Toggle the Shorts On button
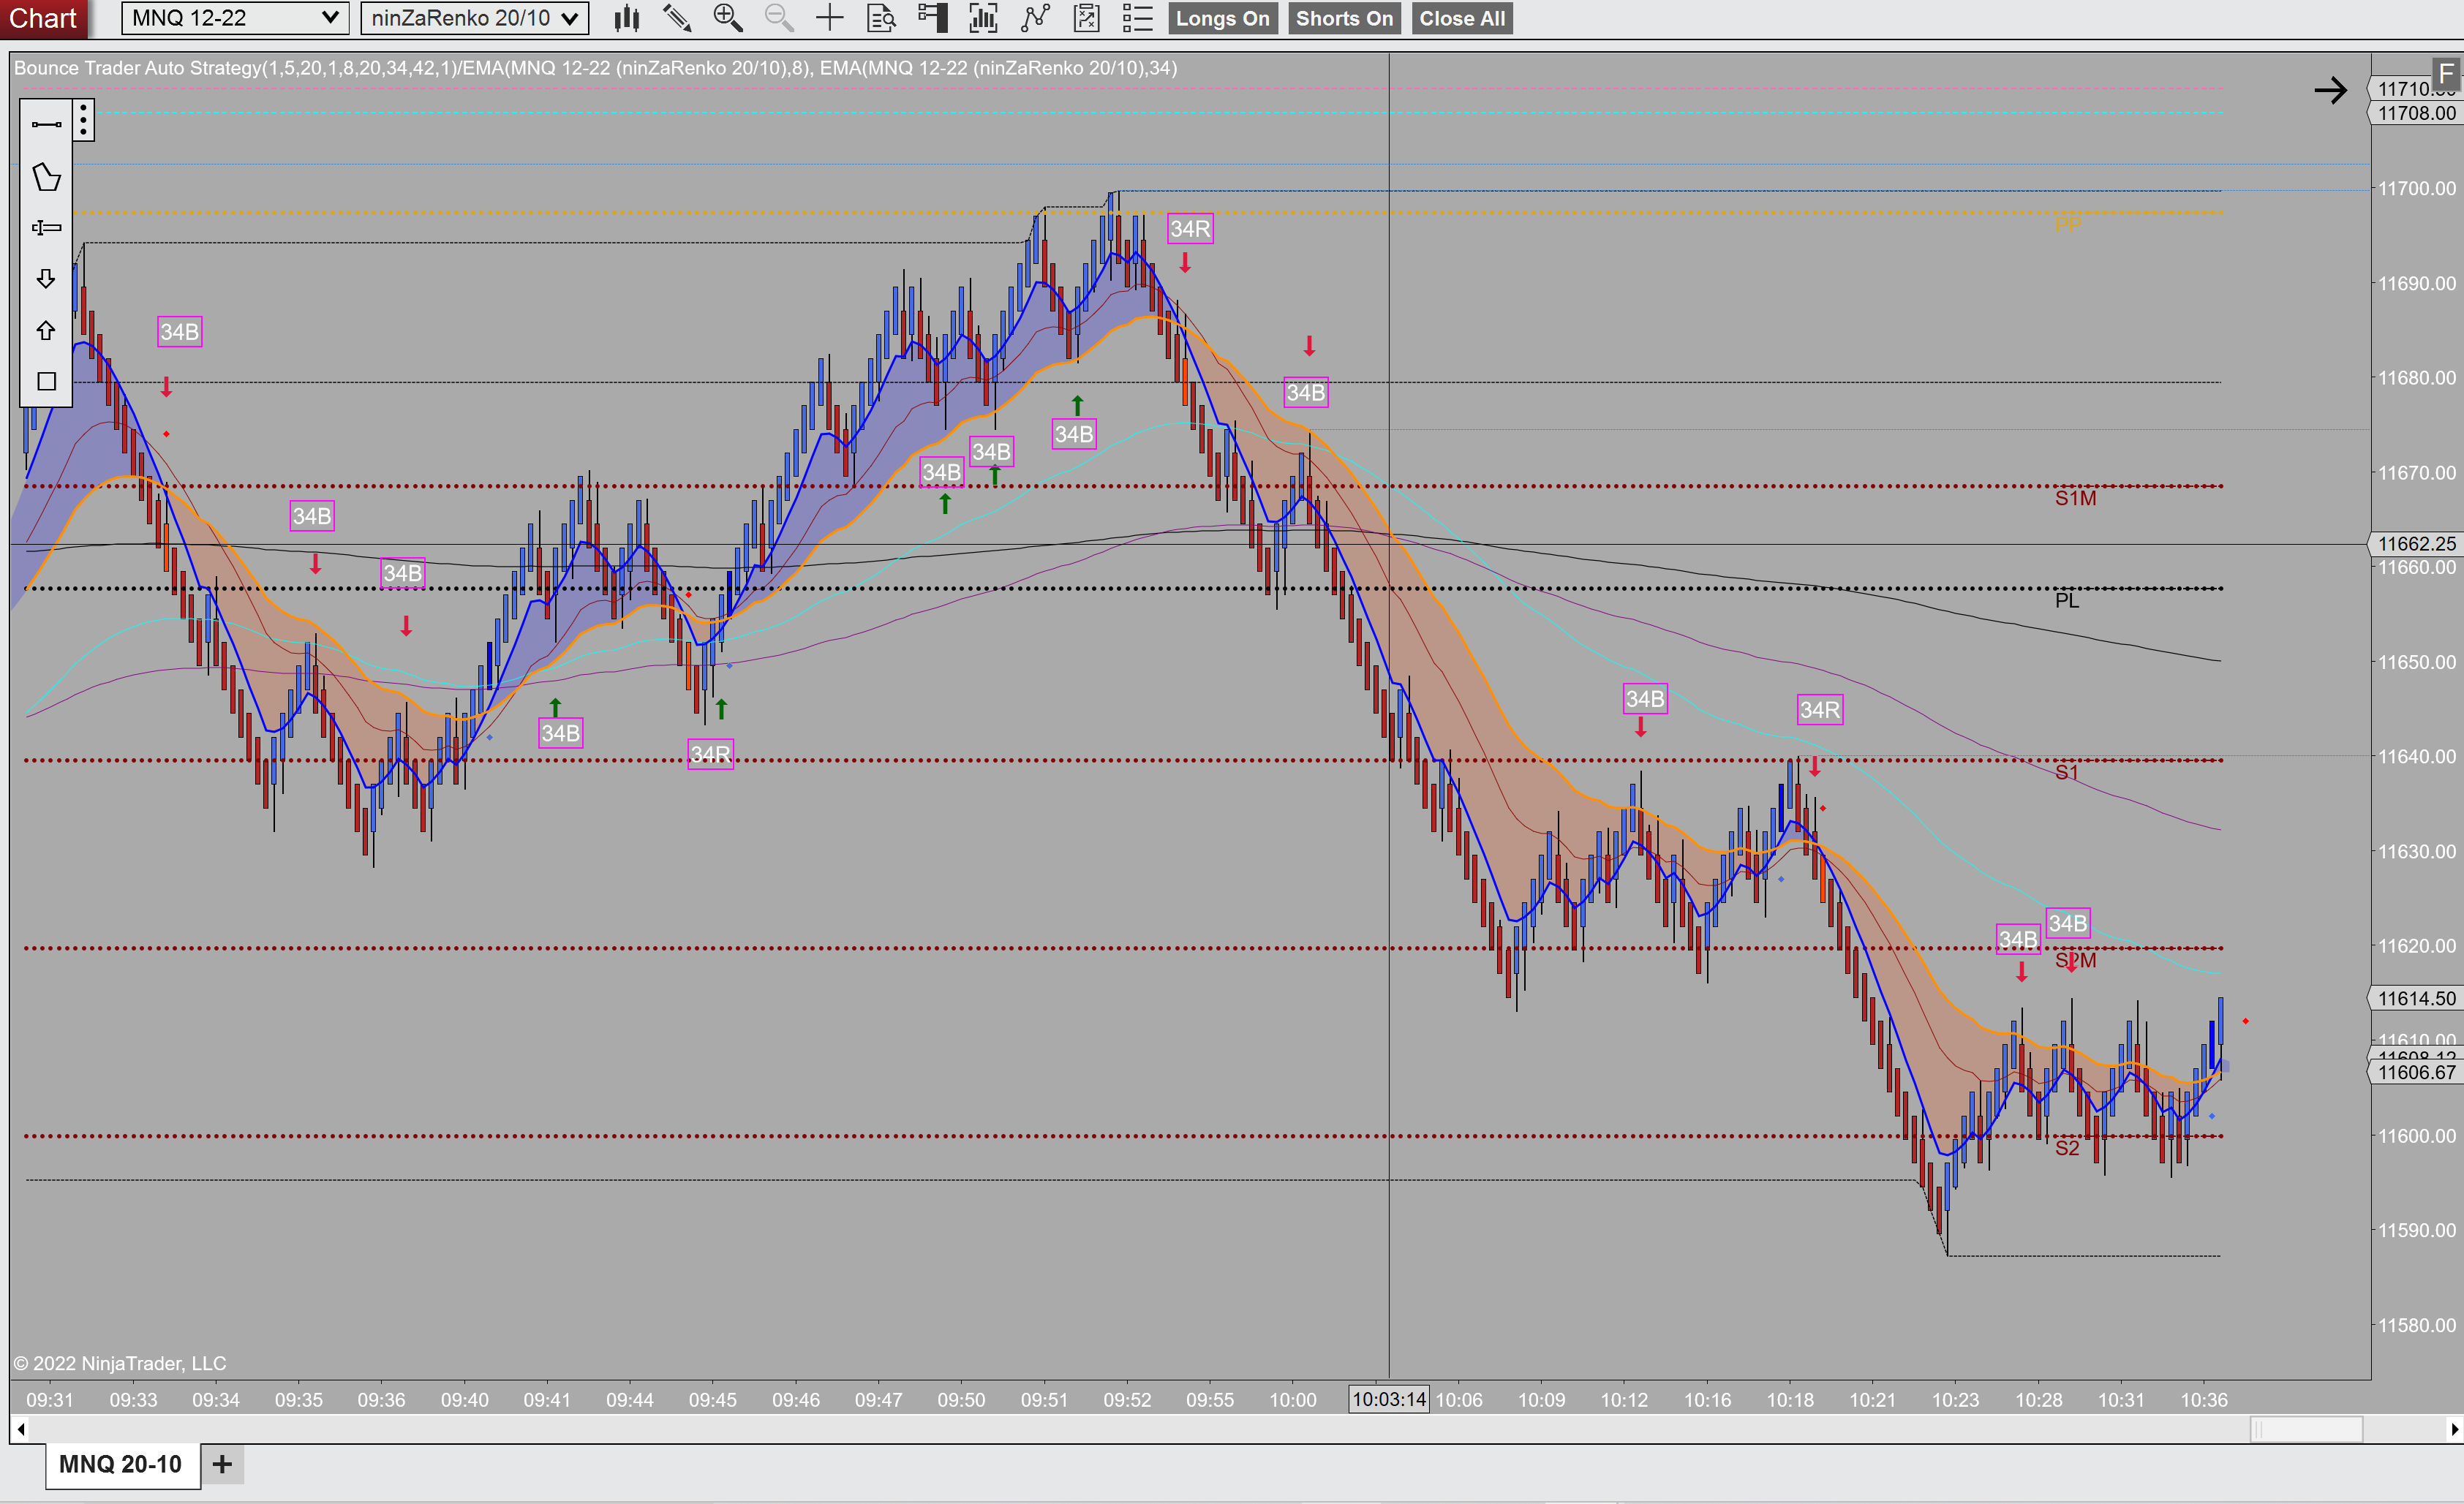Viewport: 2464px width, 1504px height. coord(1343,18)
